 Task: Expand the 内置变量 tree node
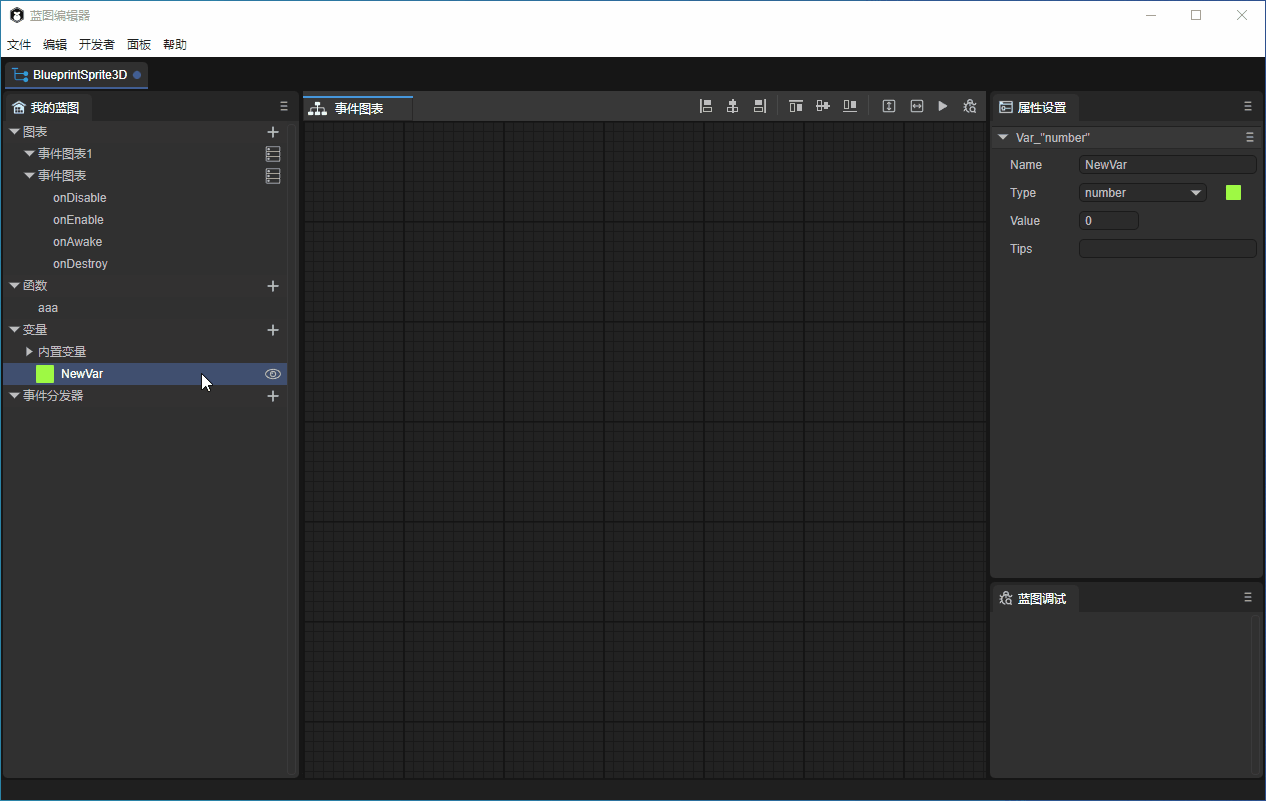pos(29,352)
